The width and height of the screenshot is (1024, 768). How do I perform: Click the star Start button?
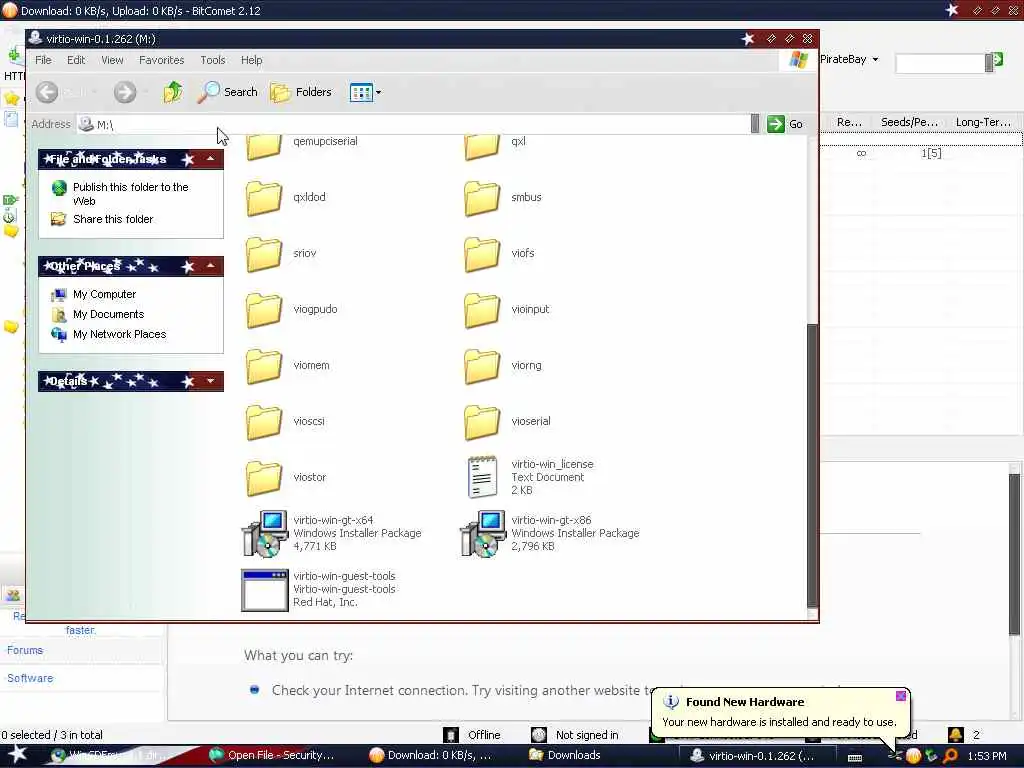18,754
